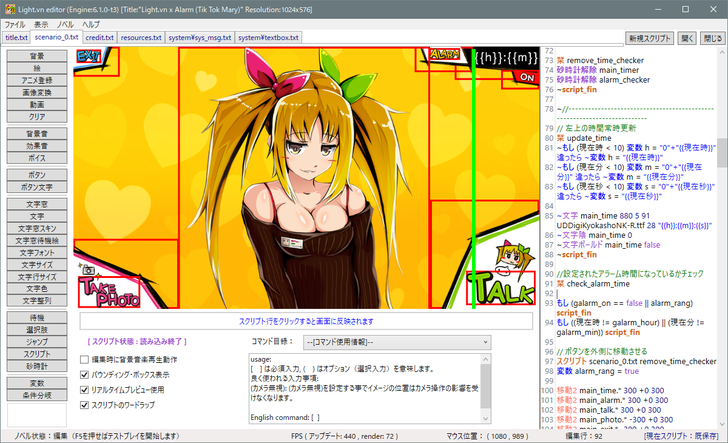Image resolution: width=728 pixels, height=443 pixels.
Task: Open the ヘルプ menu
Action: pyautogui.click(x=91, y=24)
